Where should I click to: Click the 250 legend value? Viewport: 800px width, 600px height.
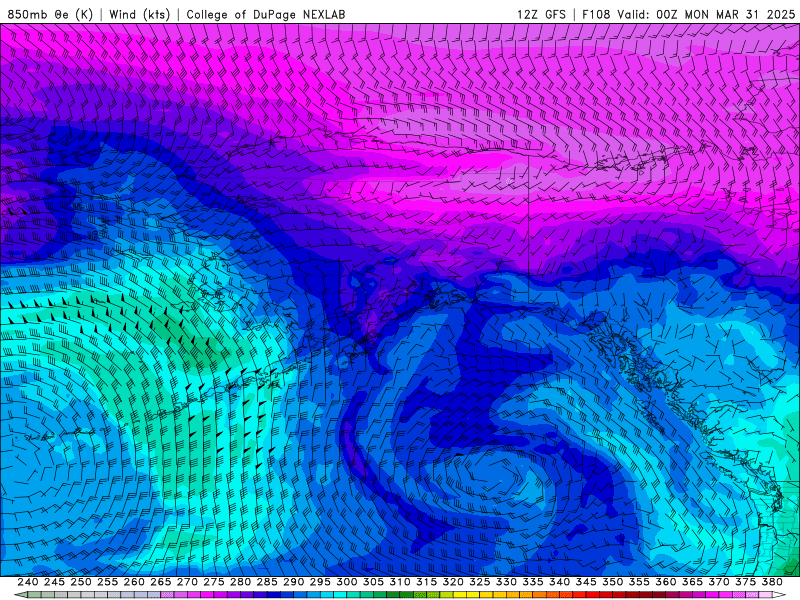[x=81, y=582]
